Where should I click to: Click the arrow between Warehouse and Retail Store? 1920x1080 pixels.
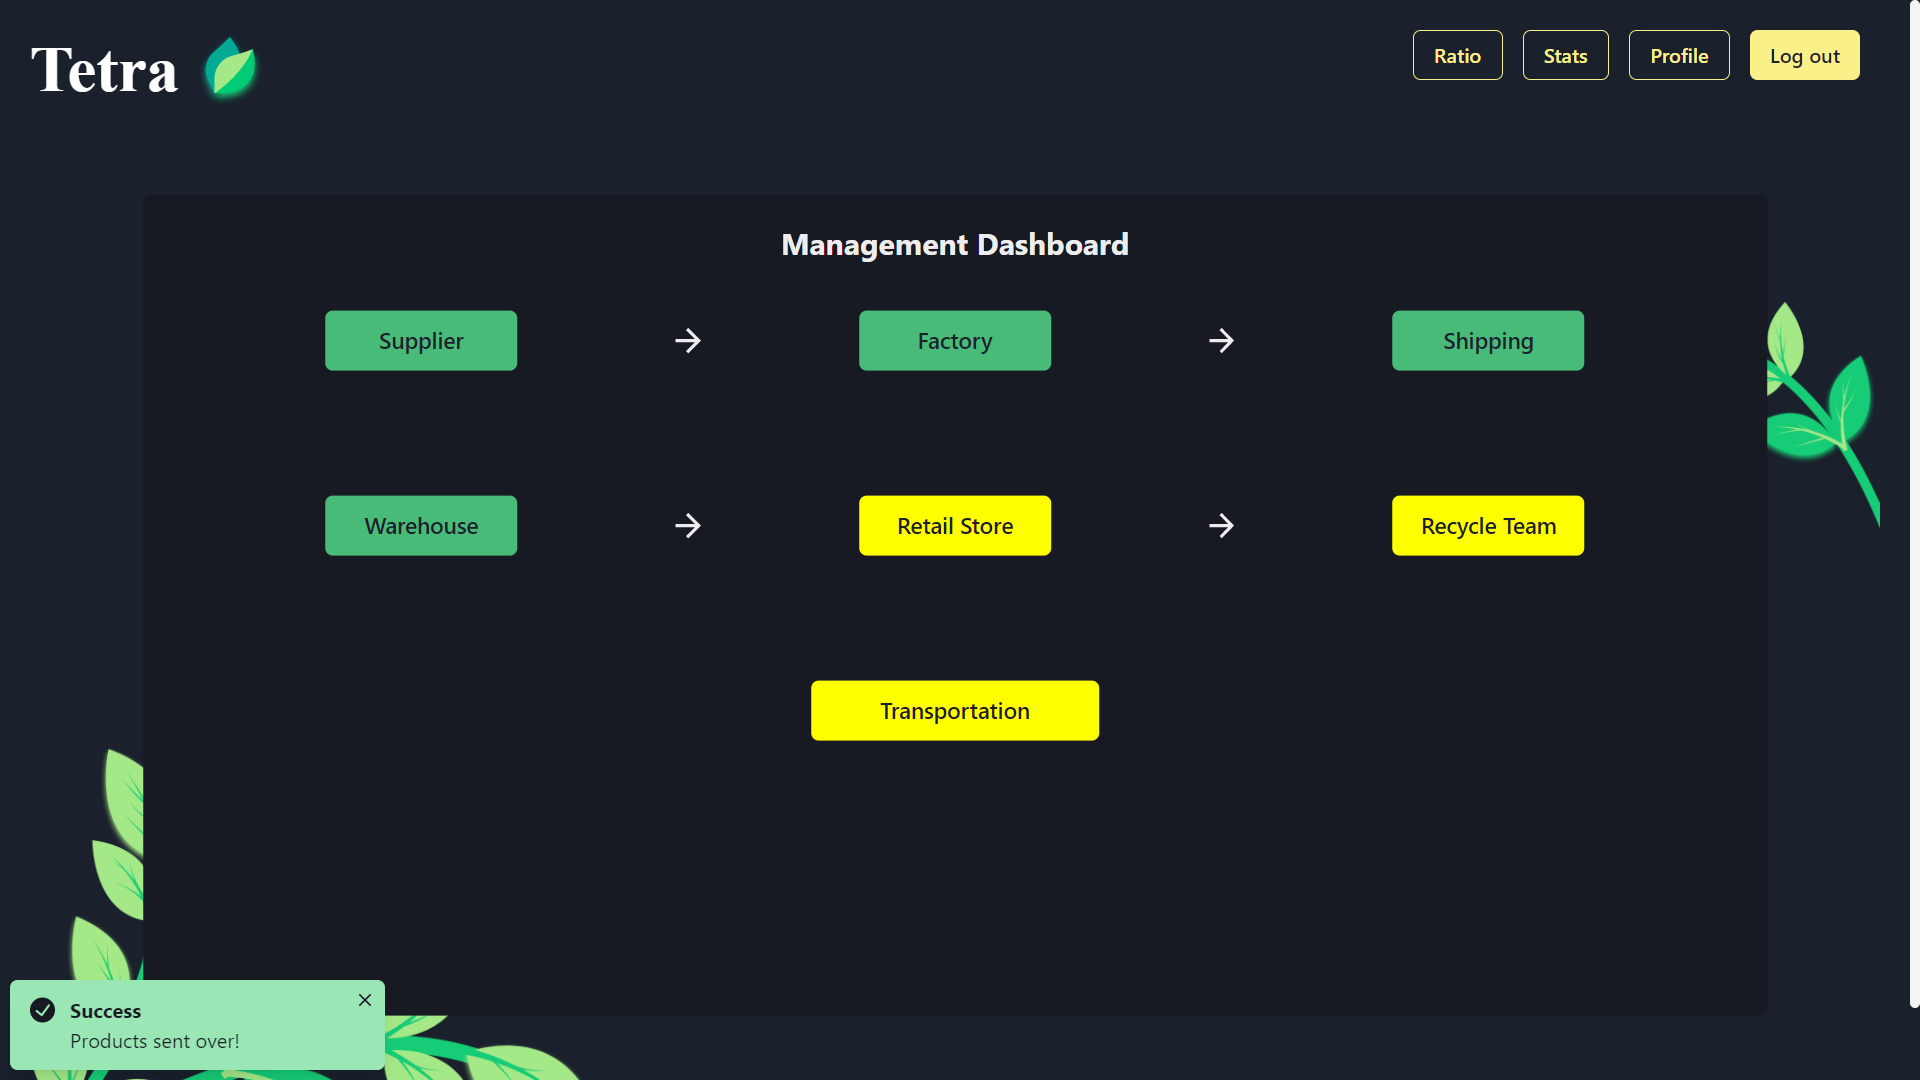pyautogui.click(x=688, y=526)
